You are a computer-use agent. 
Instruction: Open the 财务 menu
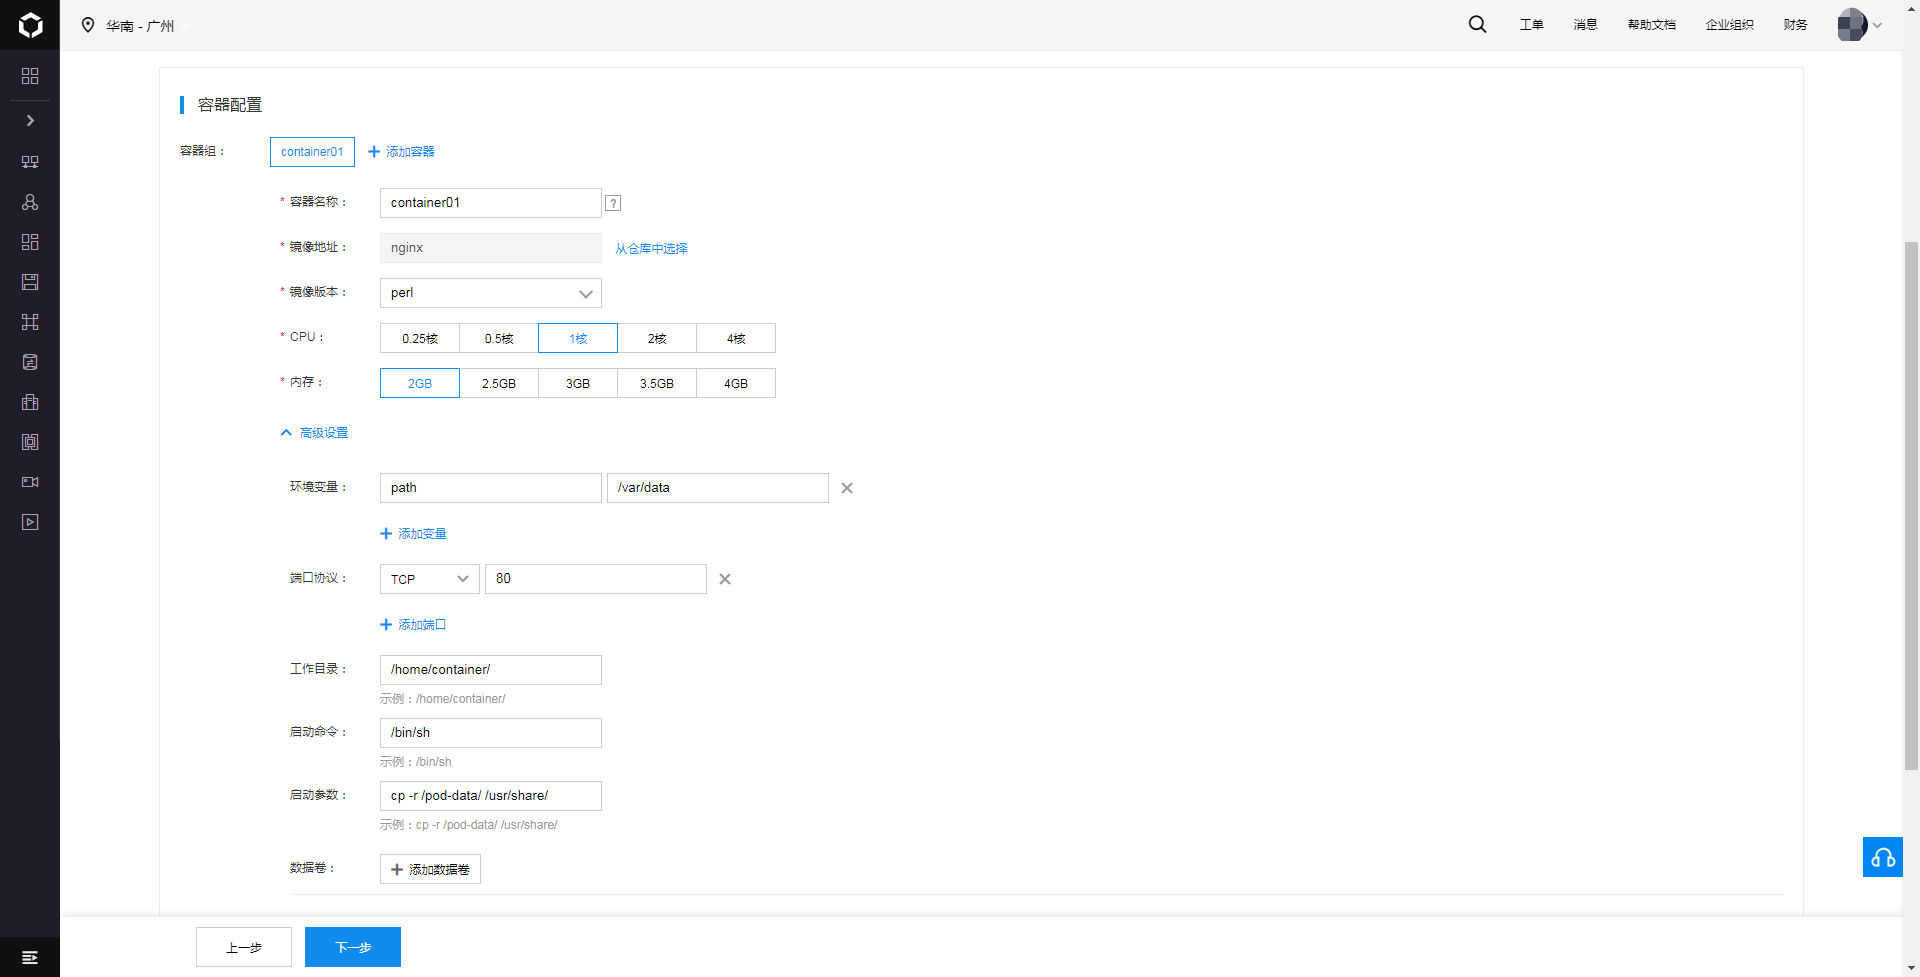(x=1795, y=25)
